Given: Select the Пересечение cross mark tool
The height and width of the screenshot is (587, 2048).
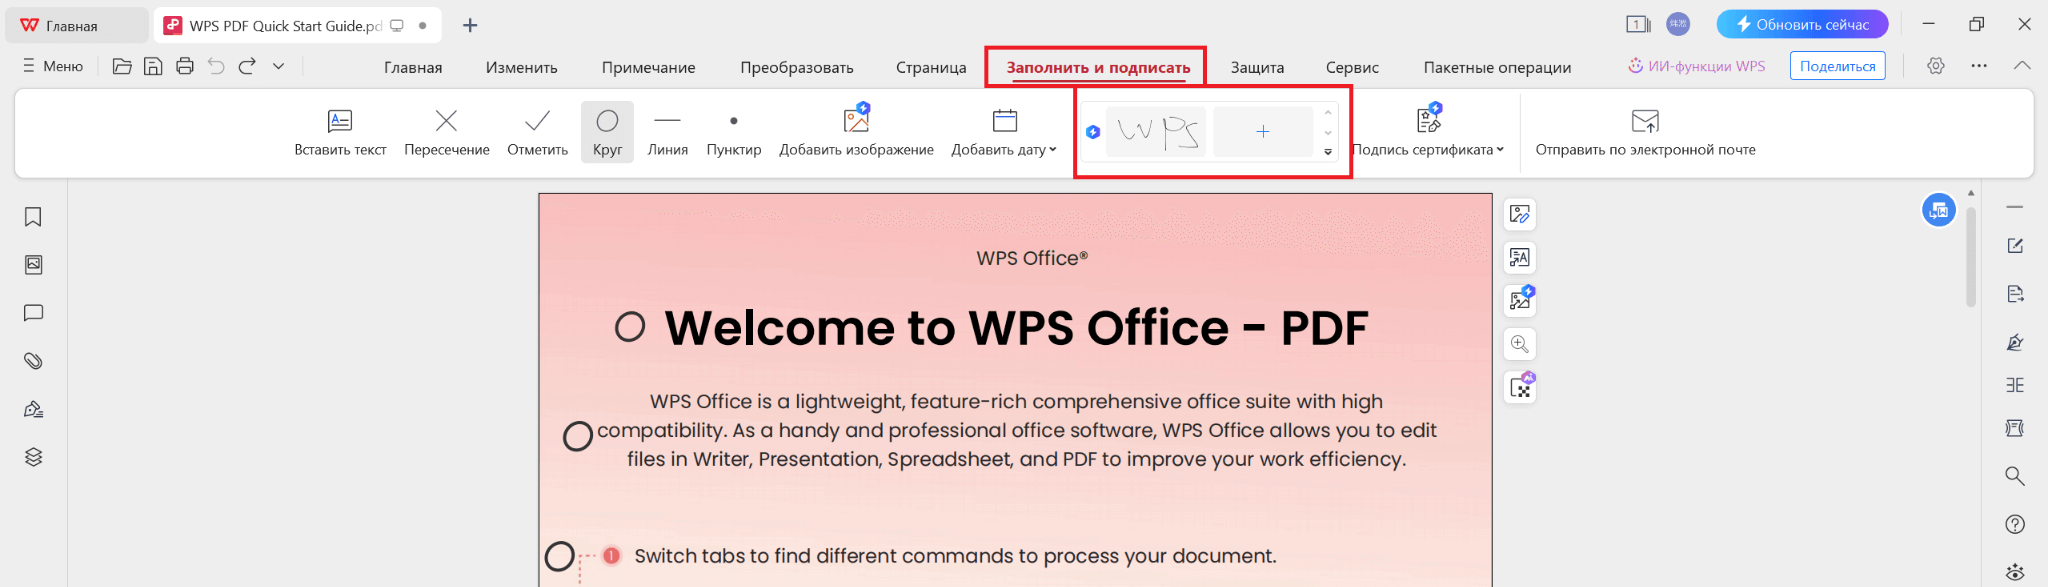Looking at the screenshot, I should coord(447,133).
